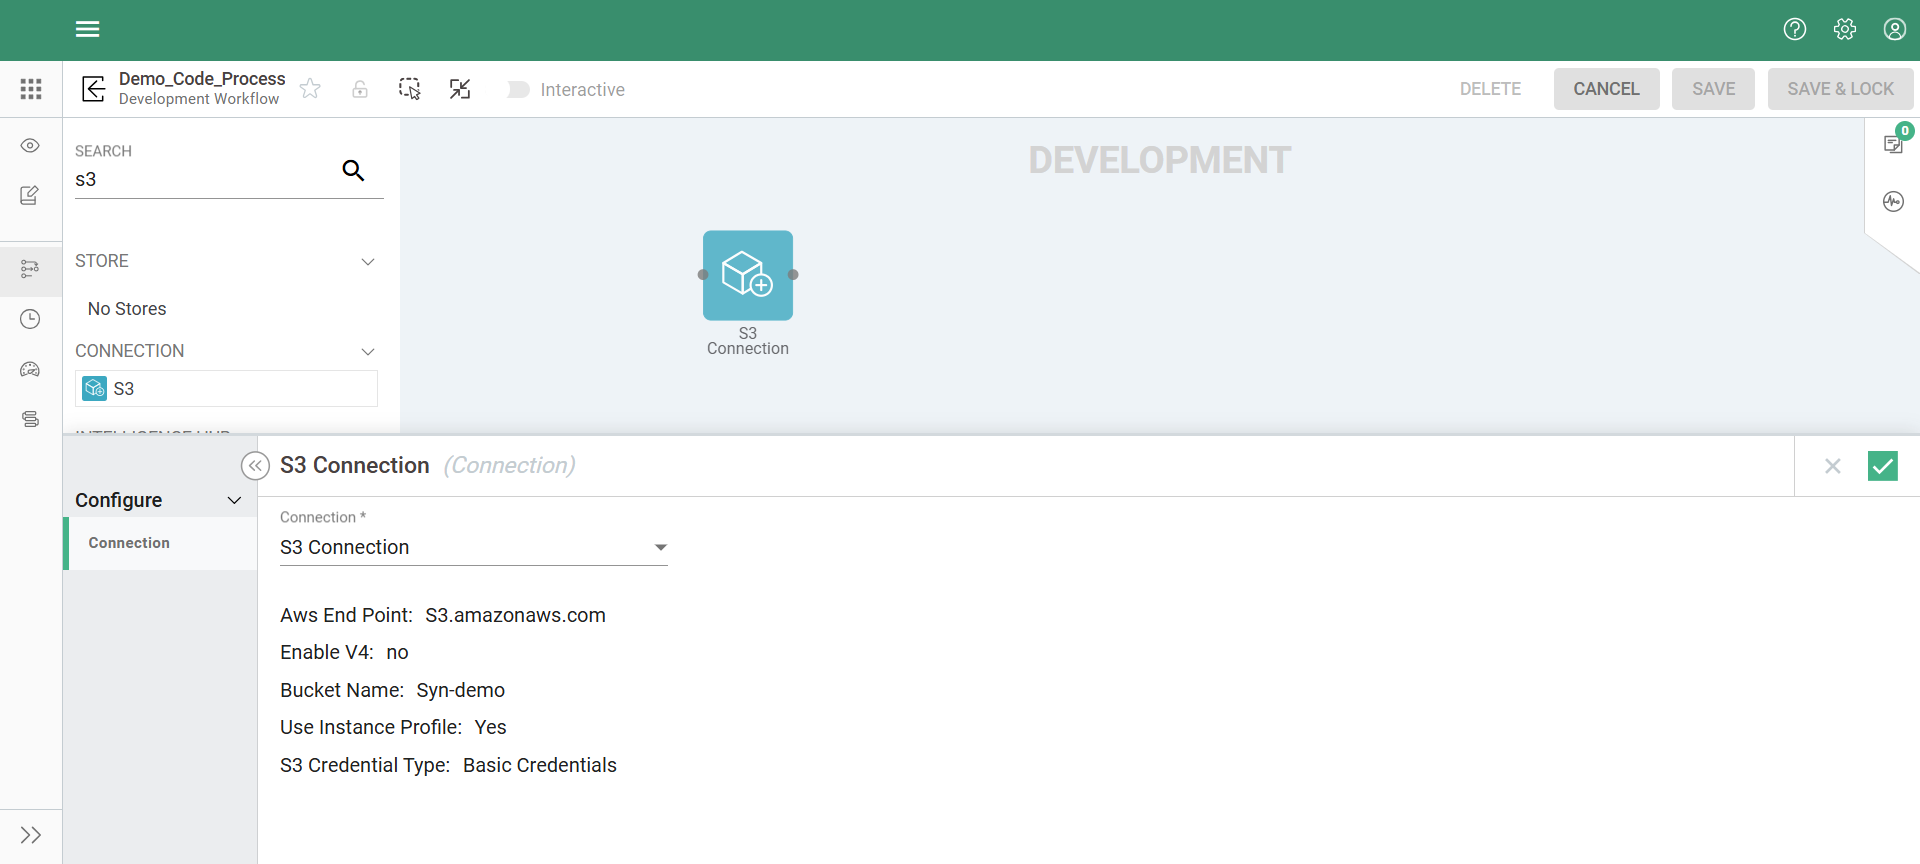
Task: Collapse the CONNECTION section chevron
Action: coord(368,352)
